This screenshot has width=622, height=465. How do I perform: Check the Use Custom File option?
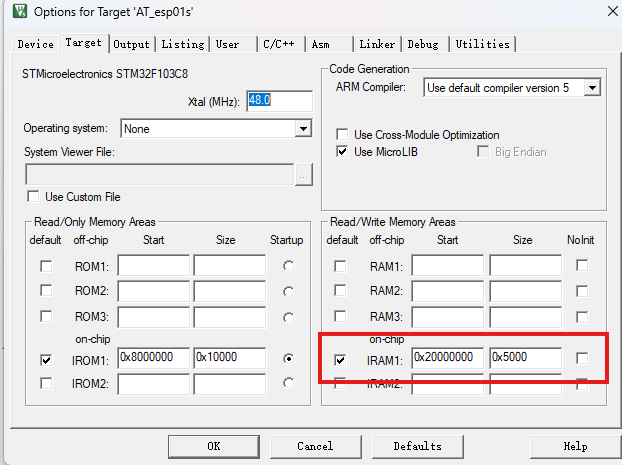tap(34, 197)
